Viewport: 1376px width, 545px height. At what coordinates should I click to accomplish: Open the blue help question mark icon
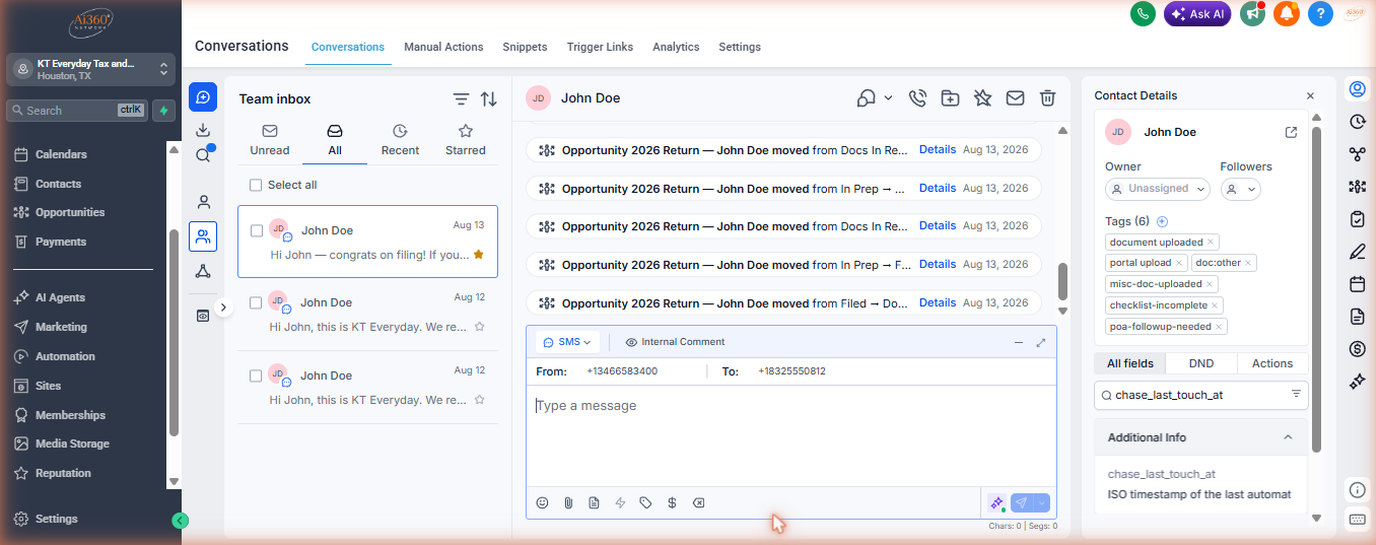coord(1321,14)
